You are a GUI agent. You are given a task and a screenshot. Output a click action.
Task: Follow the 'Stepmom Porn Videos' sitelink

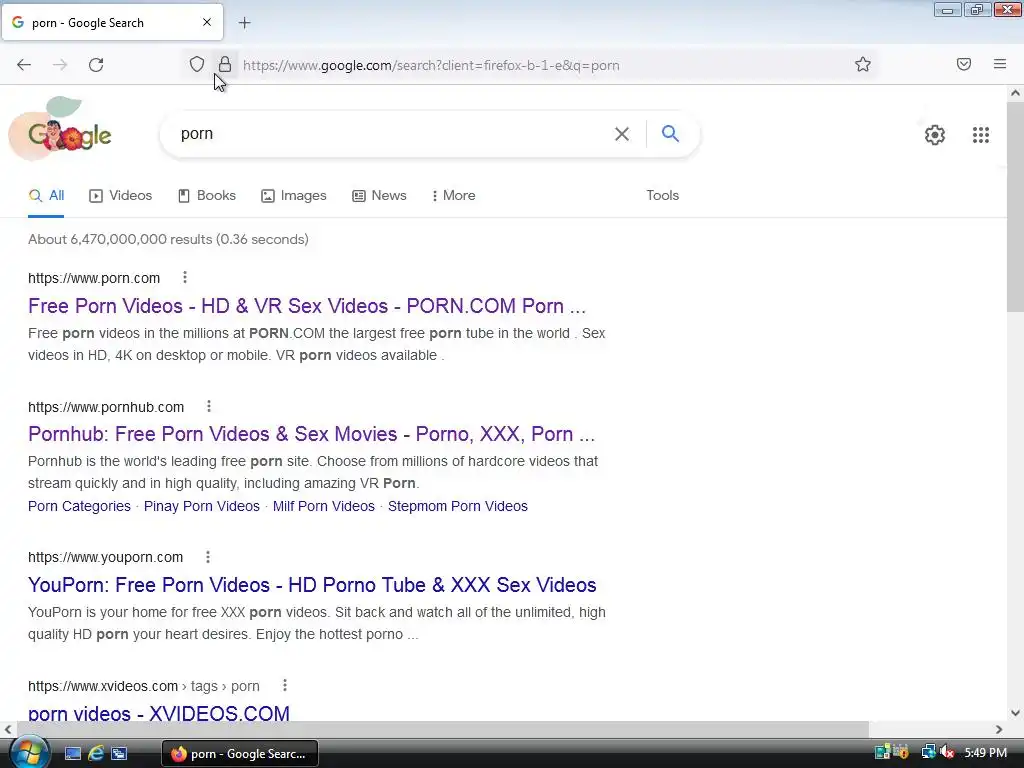point(458,506)
